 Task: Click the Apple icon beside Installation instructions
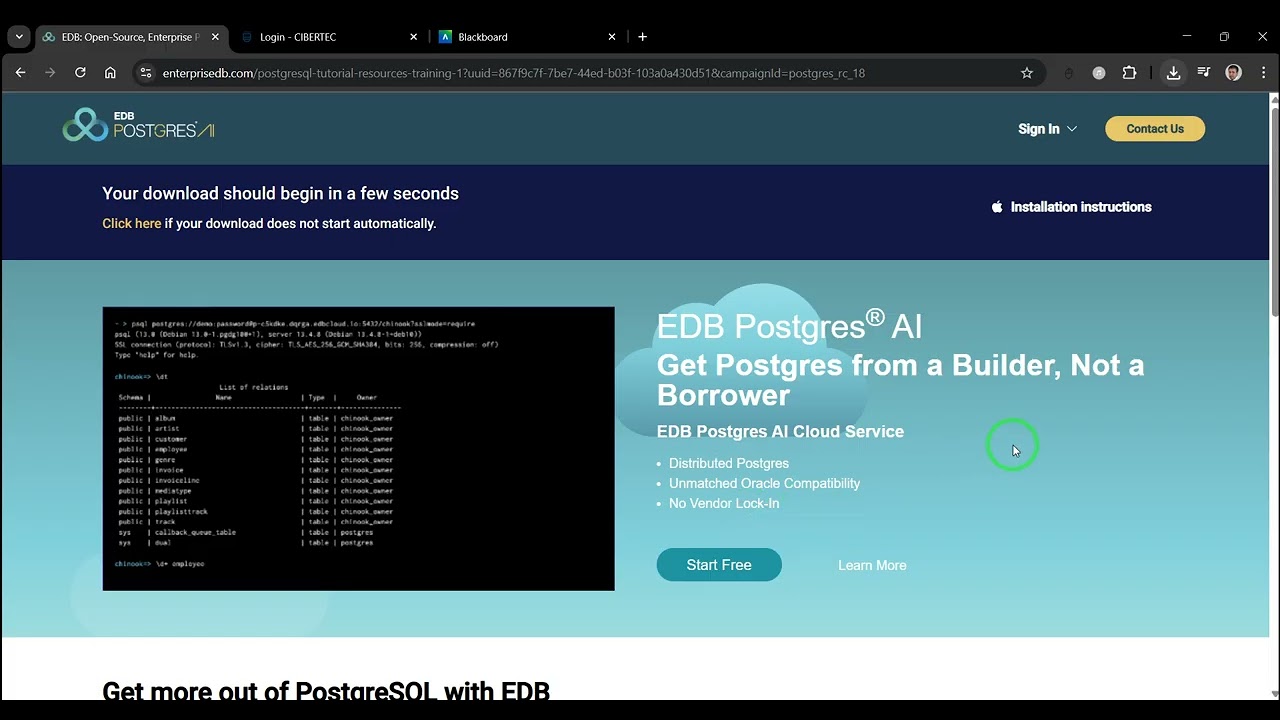tap(997, 207)
